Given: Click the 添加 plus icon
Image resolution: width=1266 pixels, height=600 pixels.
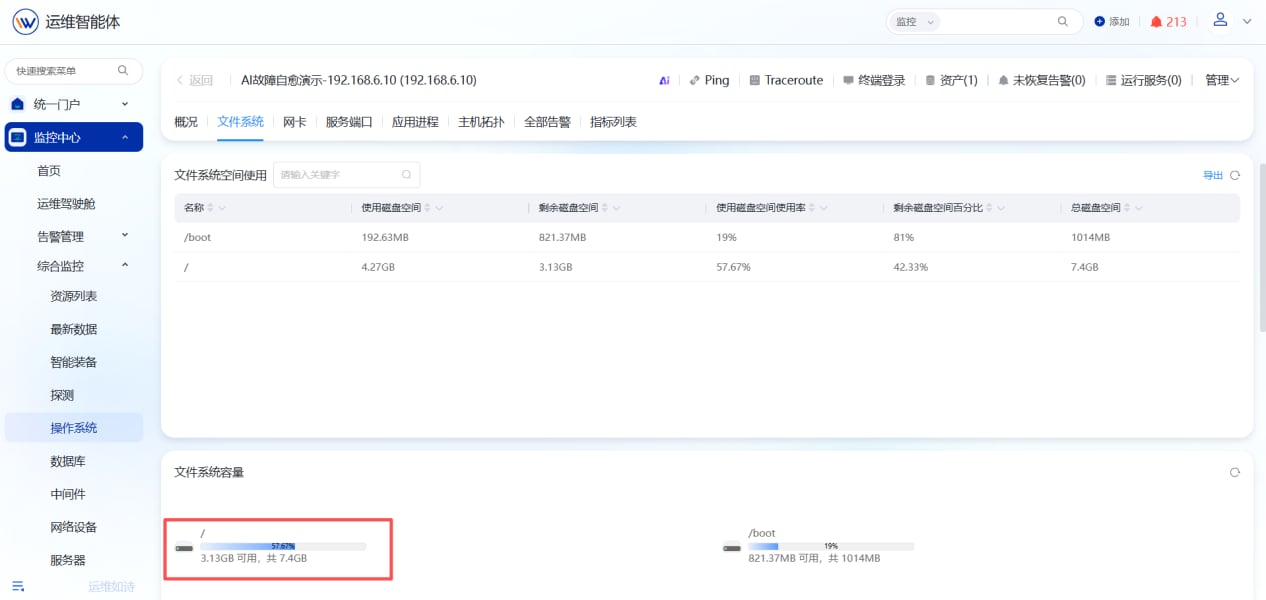Looking at the screenshot, I should [1100, 21].
